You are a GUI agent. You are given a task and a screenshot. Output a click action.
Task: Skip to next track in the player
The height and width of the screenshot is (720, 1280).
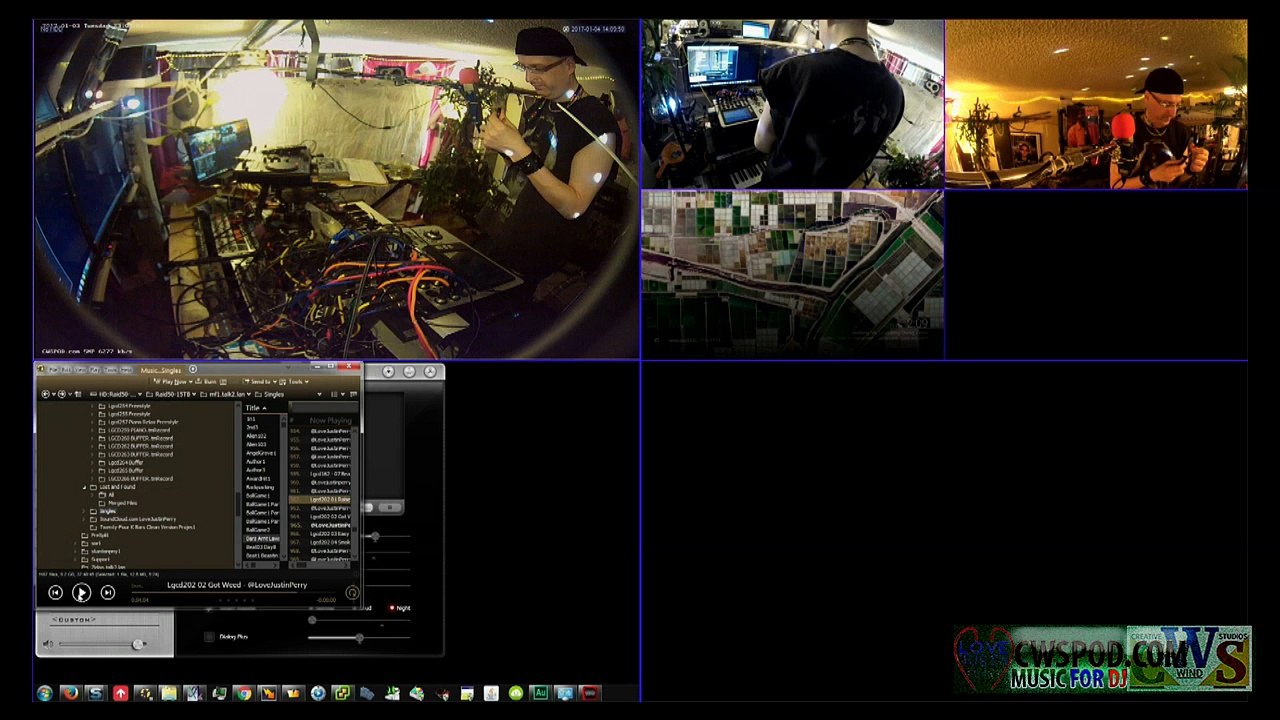tap(108, 593)
